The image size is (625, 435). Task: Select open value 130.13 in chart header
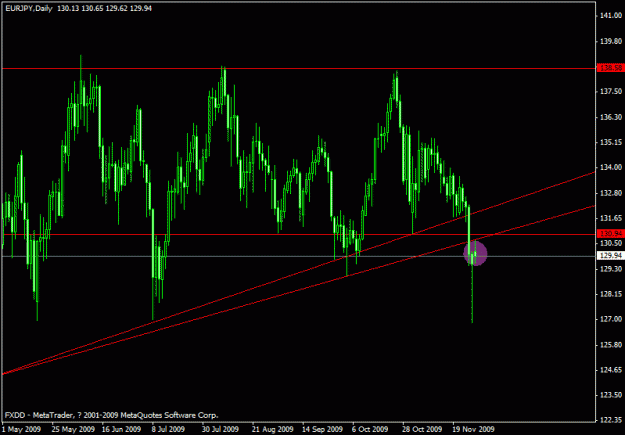tap(68, 8)
